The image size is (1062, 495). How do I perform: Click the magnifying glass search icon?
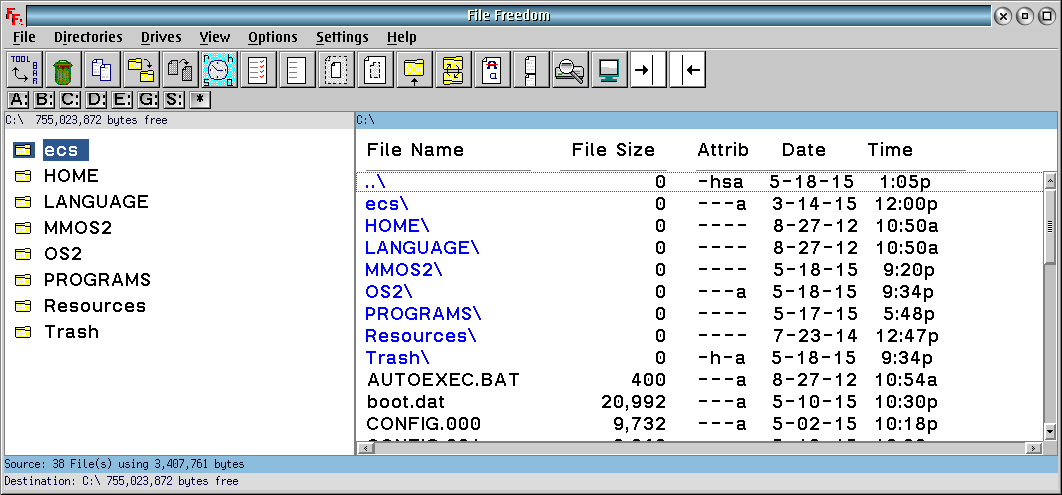(x=569, y=70)
